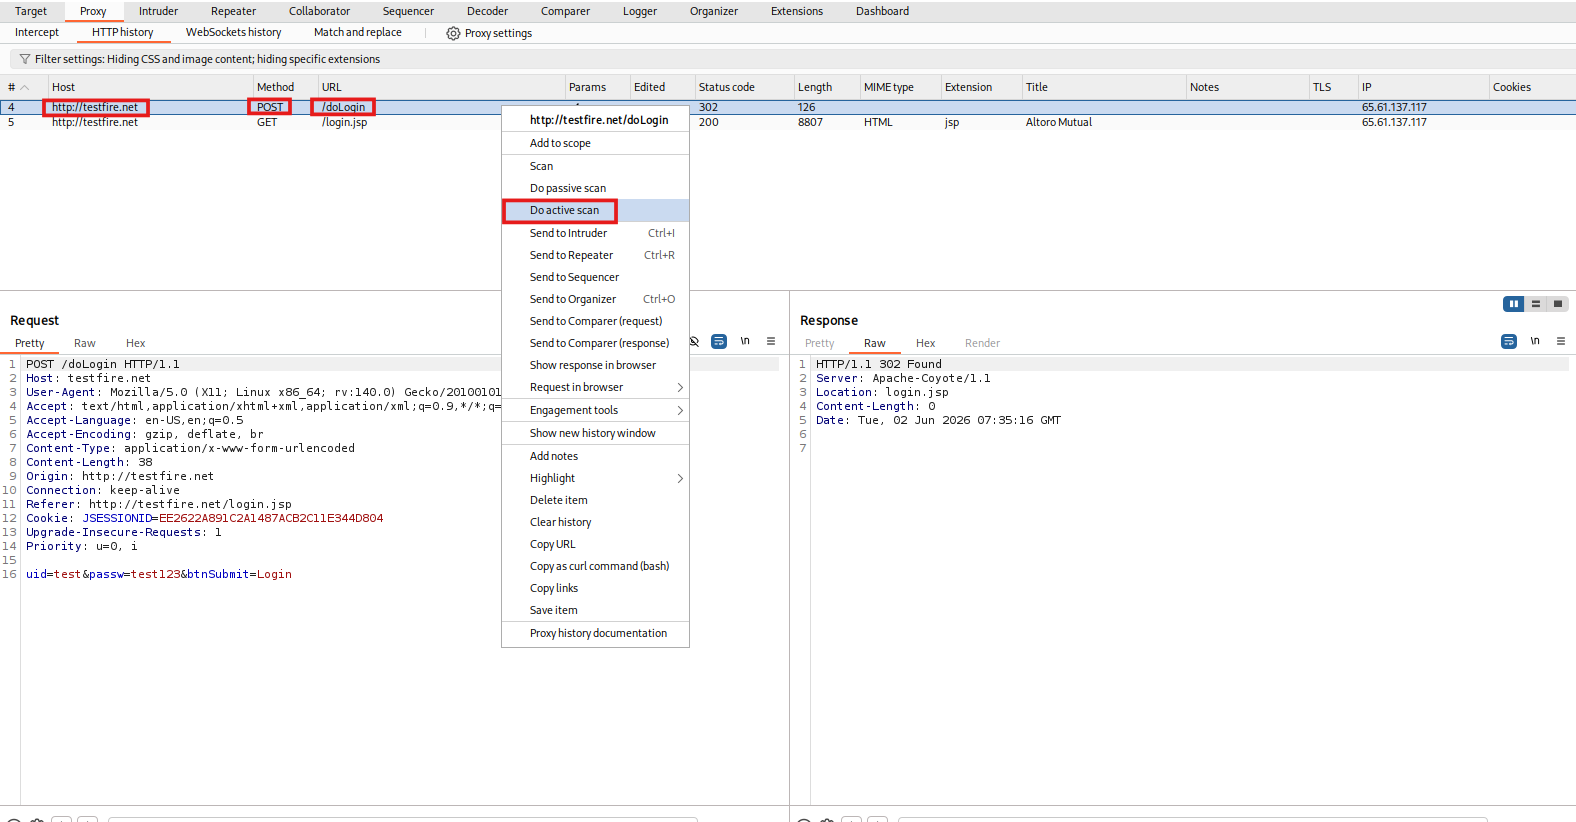This screenshot has height=822, width=1576.
Task: Select Render view in Response pane
Action: click(982, 343)
